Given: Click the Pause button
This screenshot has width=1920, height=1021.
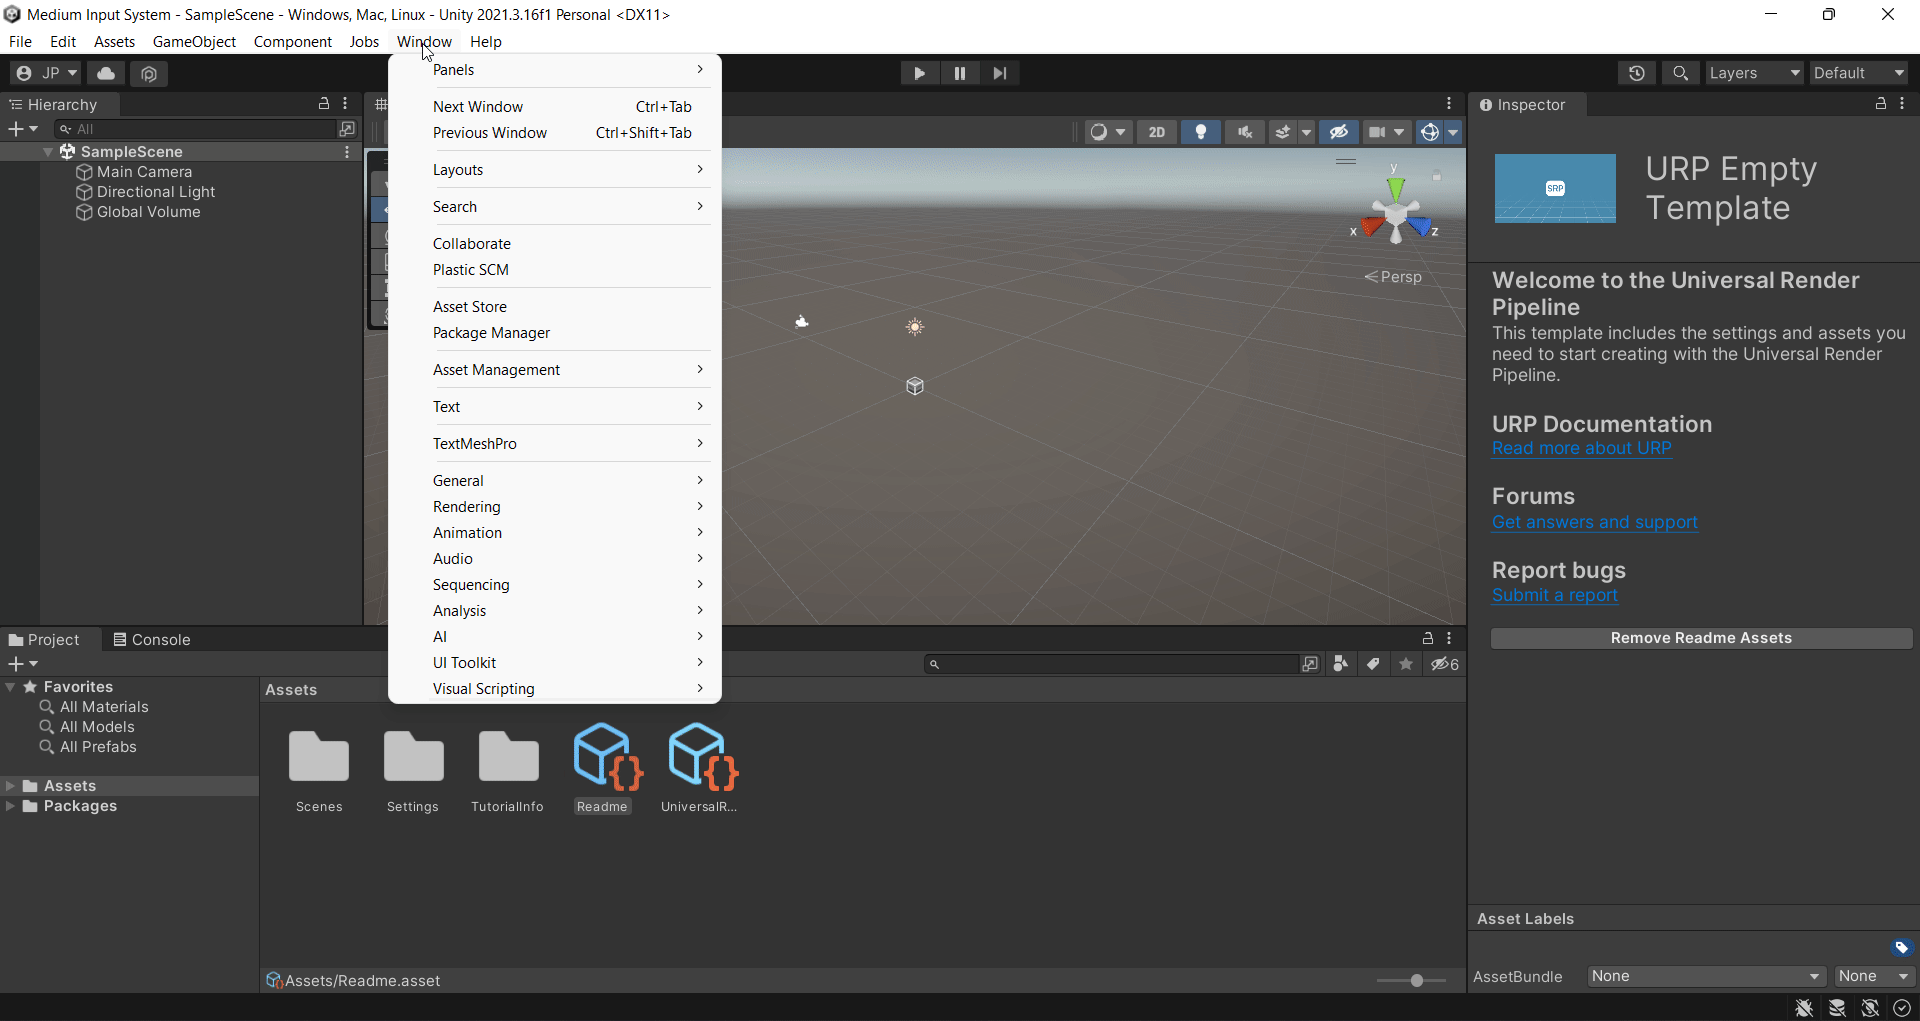Looking at the screenshot, I should pos(960,73).
